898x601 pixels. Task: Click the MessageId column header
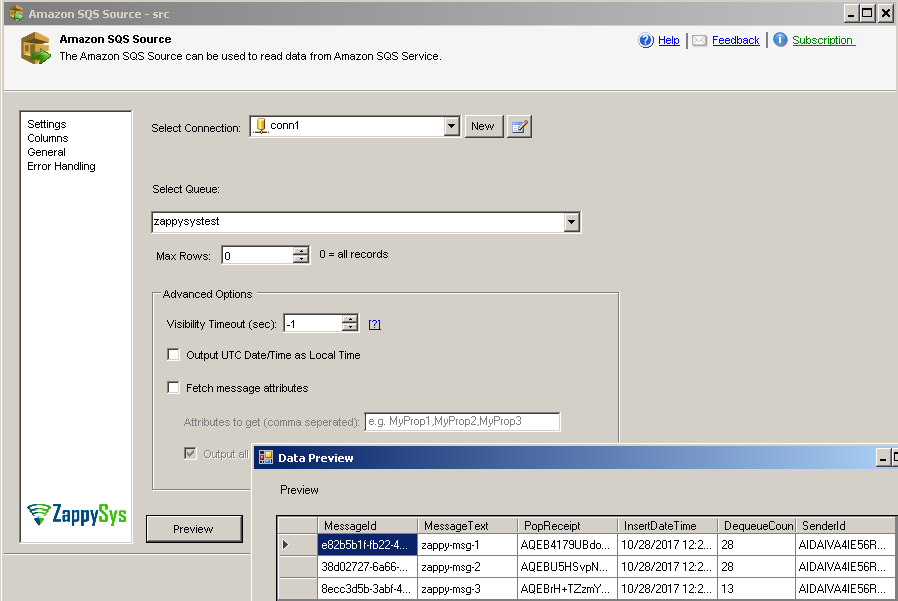[x=368, y=525]
